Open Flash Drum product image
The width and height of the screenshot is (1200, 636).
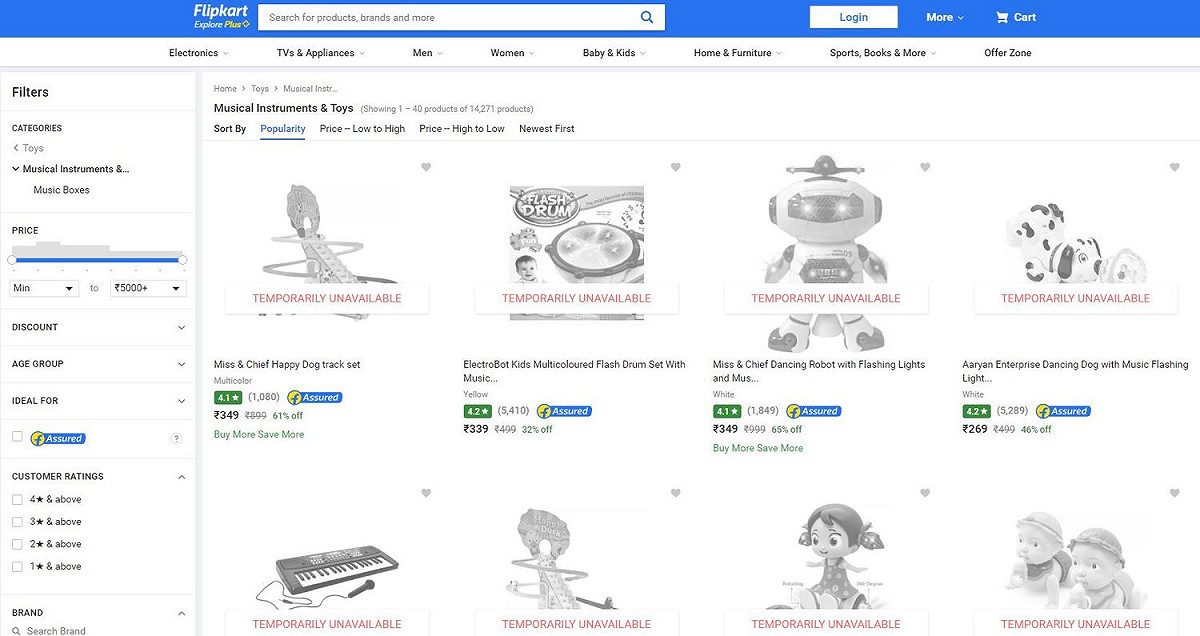[x=576, y=252]
